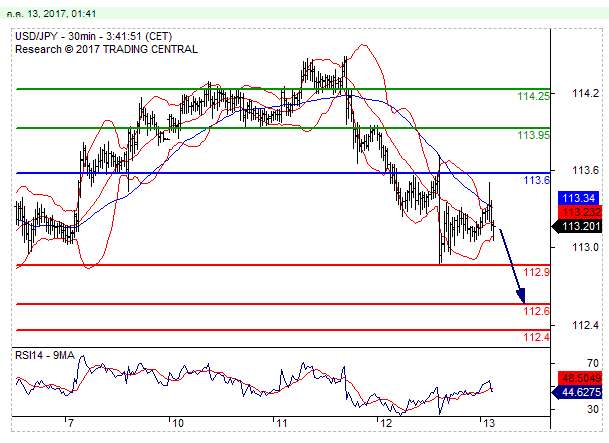Click the 'RSI14 - 9MA' indicator label
Image resolution: width=609 pixels, height=443 pixels.
pyautogui.click(x=45, y=355)
